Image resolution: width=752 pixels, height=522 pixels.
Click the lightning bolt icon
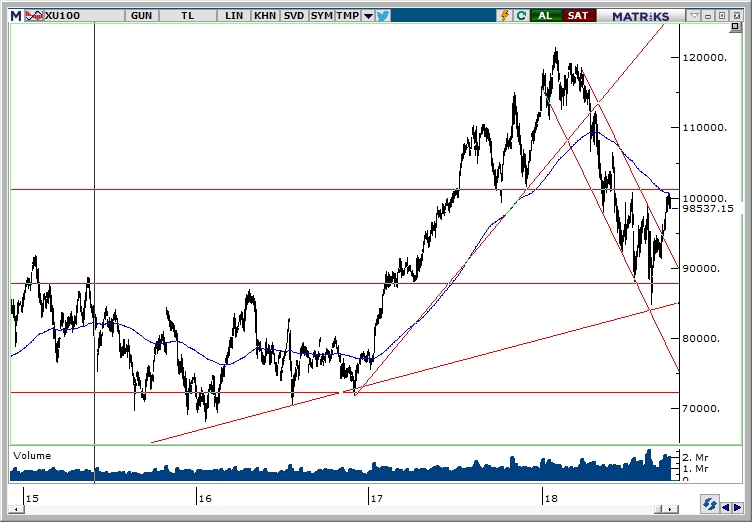point(505,16)
